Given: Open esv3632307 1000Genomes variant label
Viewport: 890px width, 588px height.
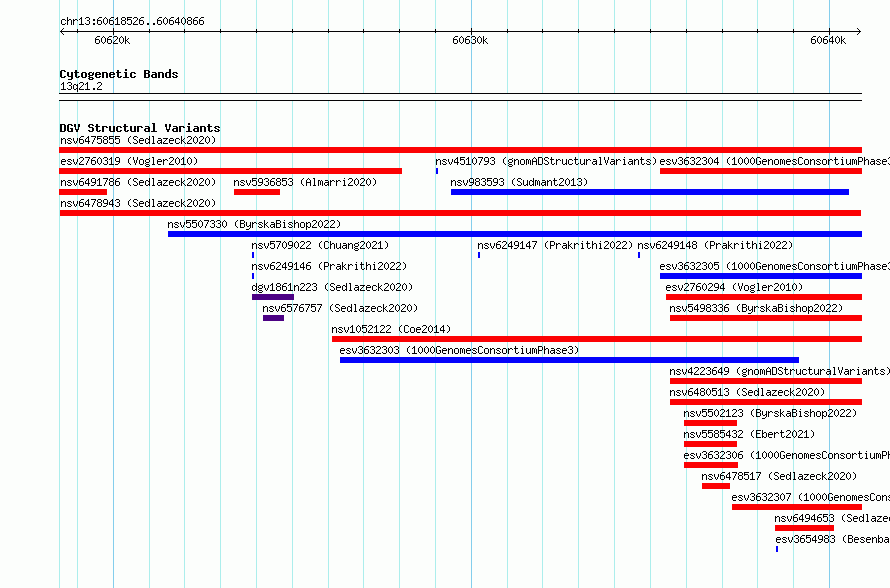Looking at the screenshot, I should click(x=811, y=497).
